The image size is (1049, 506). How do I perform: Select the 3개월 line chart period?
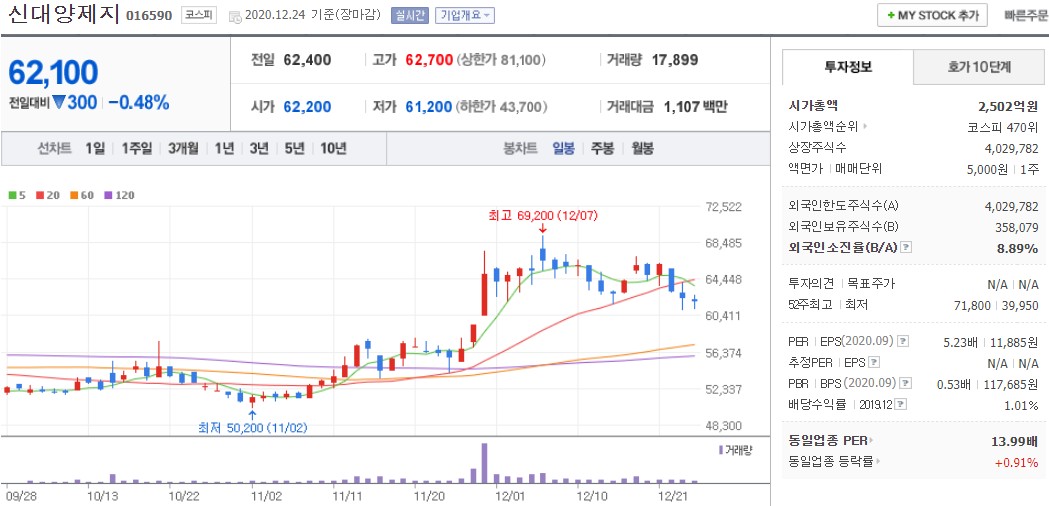click(x=183, y=149)
